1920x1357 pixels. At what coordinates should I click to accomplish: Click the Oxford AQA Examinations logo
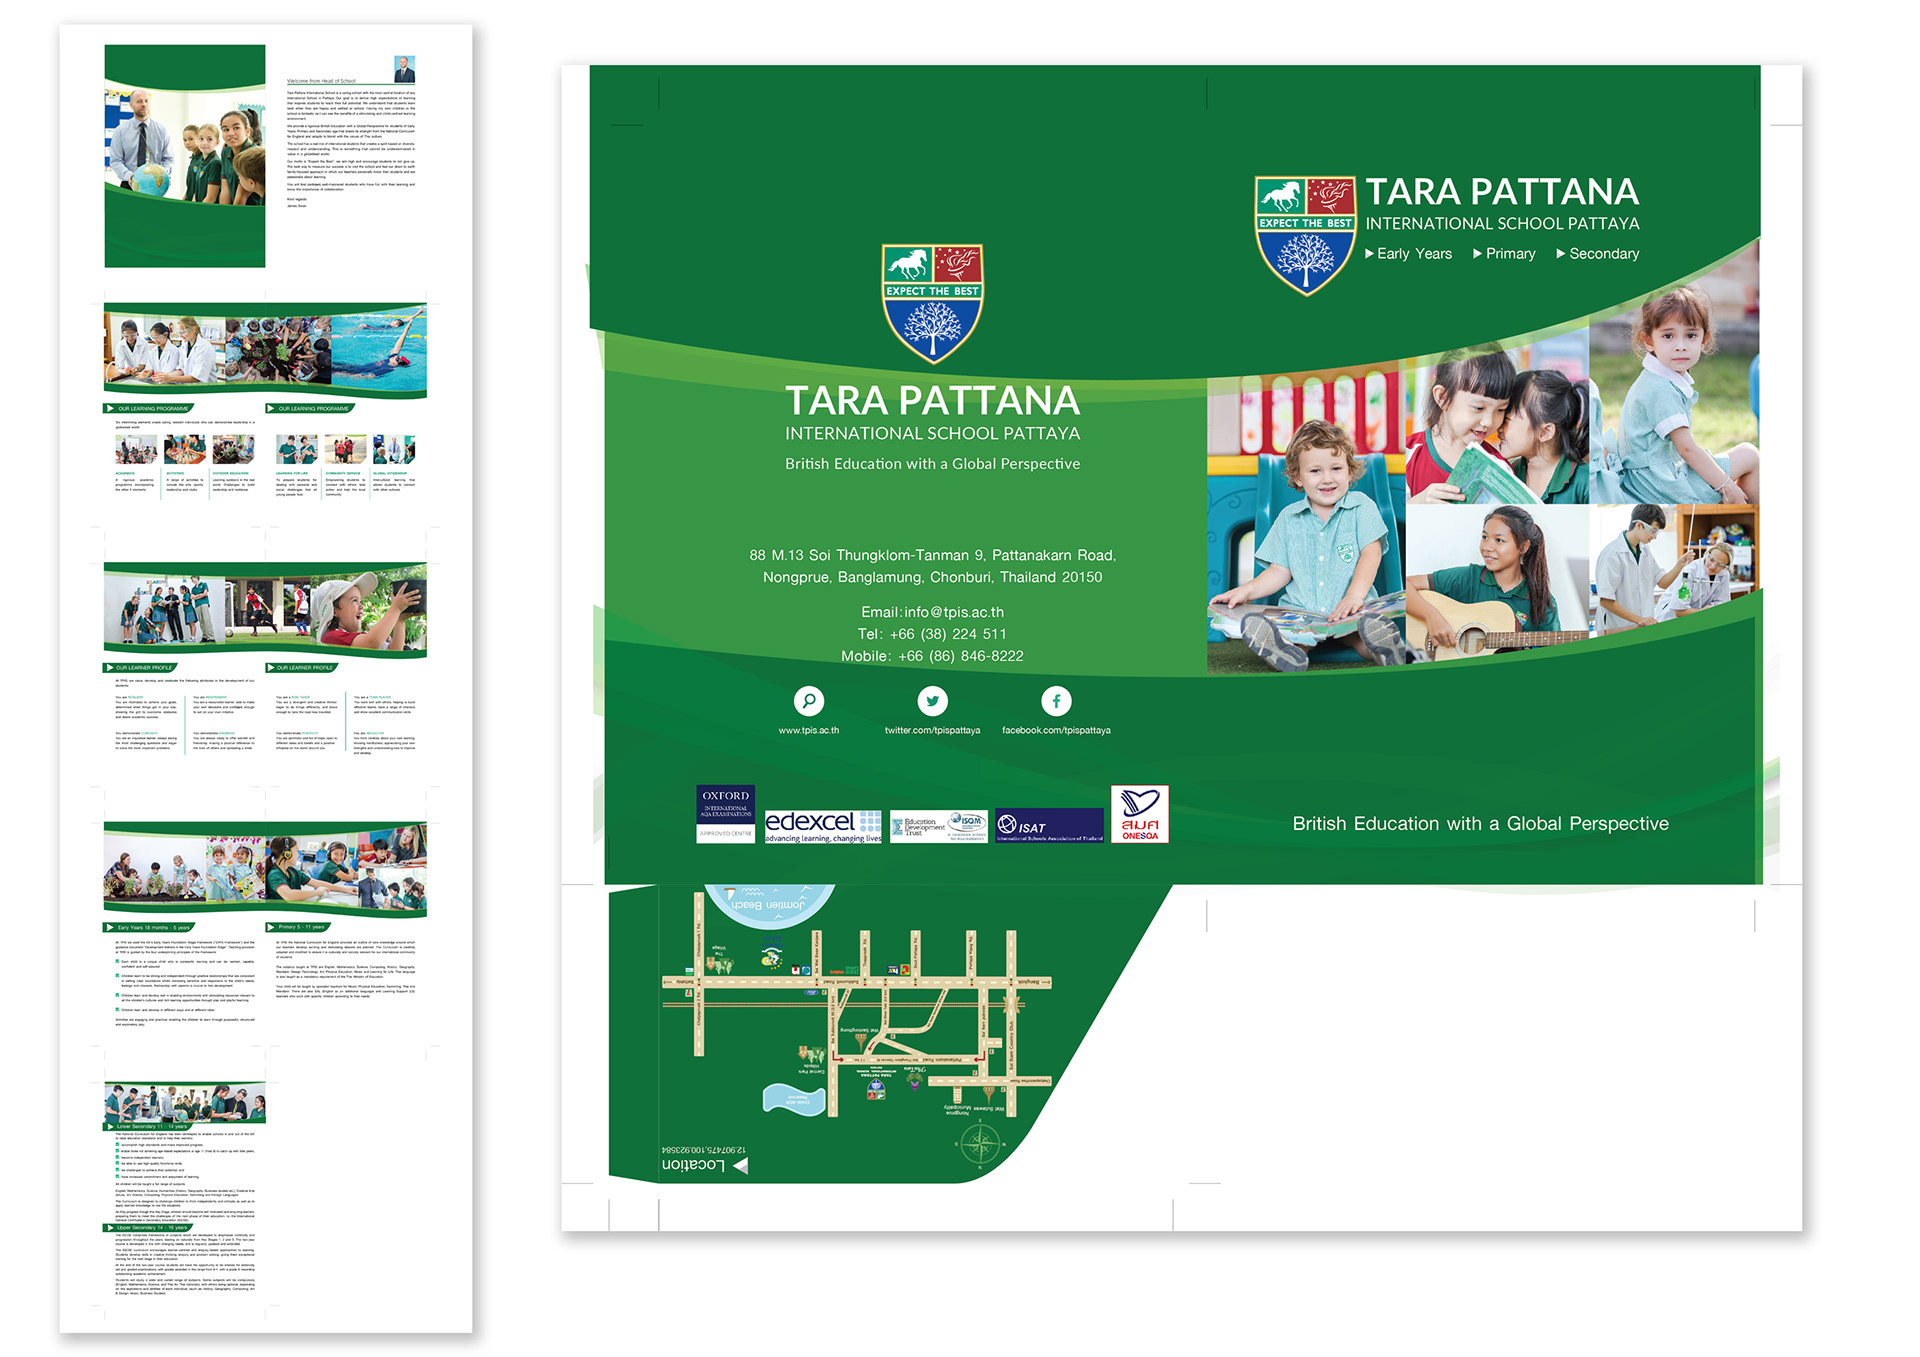click(726, 814)
